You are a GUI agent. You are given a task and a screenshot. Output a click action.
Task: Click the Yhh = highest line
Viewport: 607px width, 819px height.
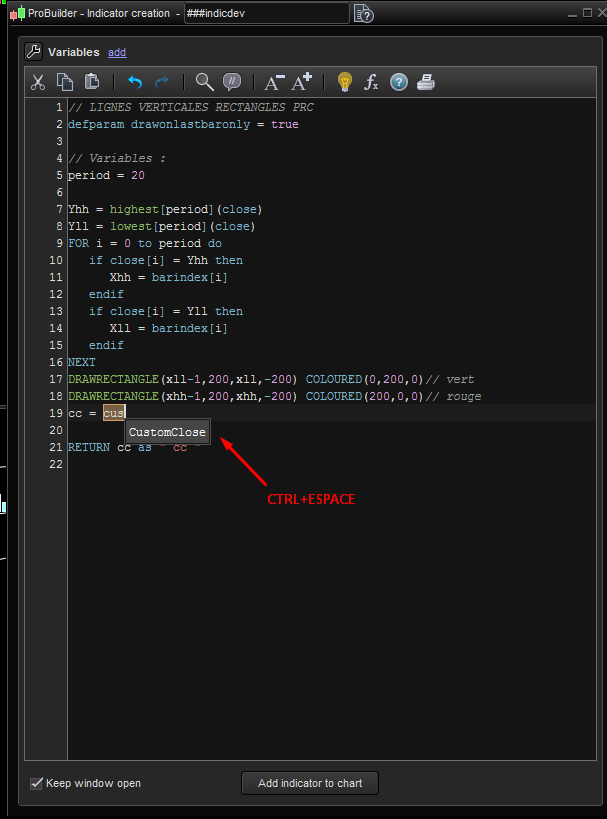coord(165,209)
